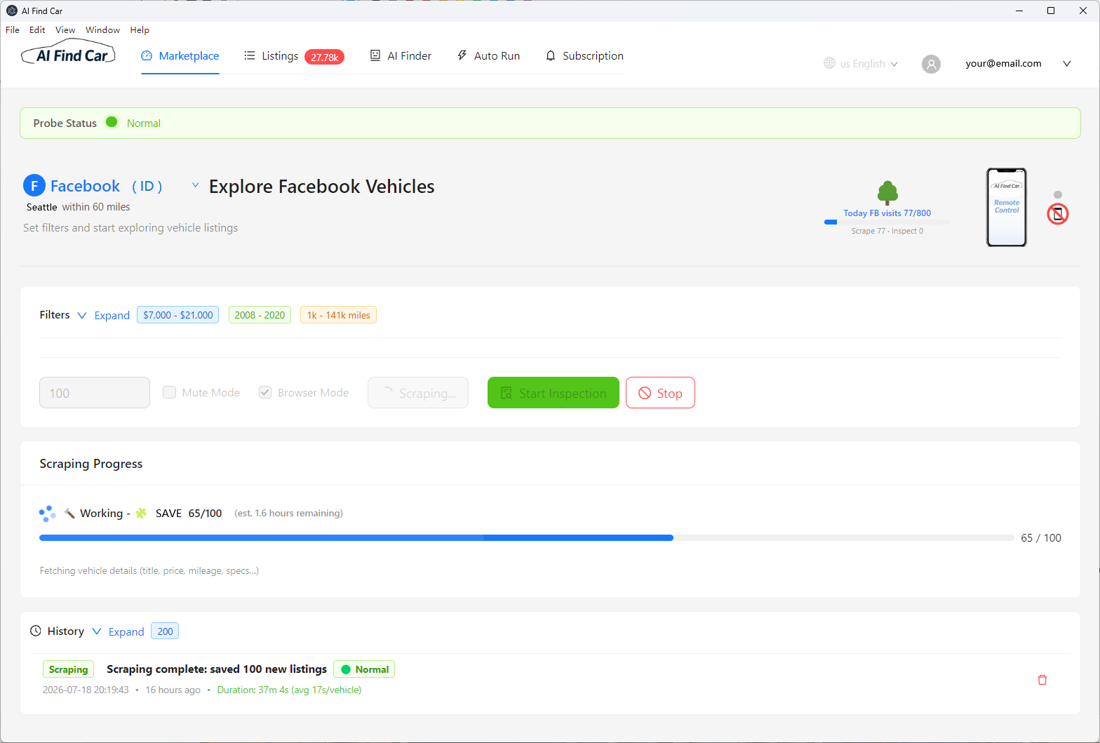
Task: Toggle the Browser Mode checkbox
Action: 265,392
